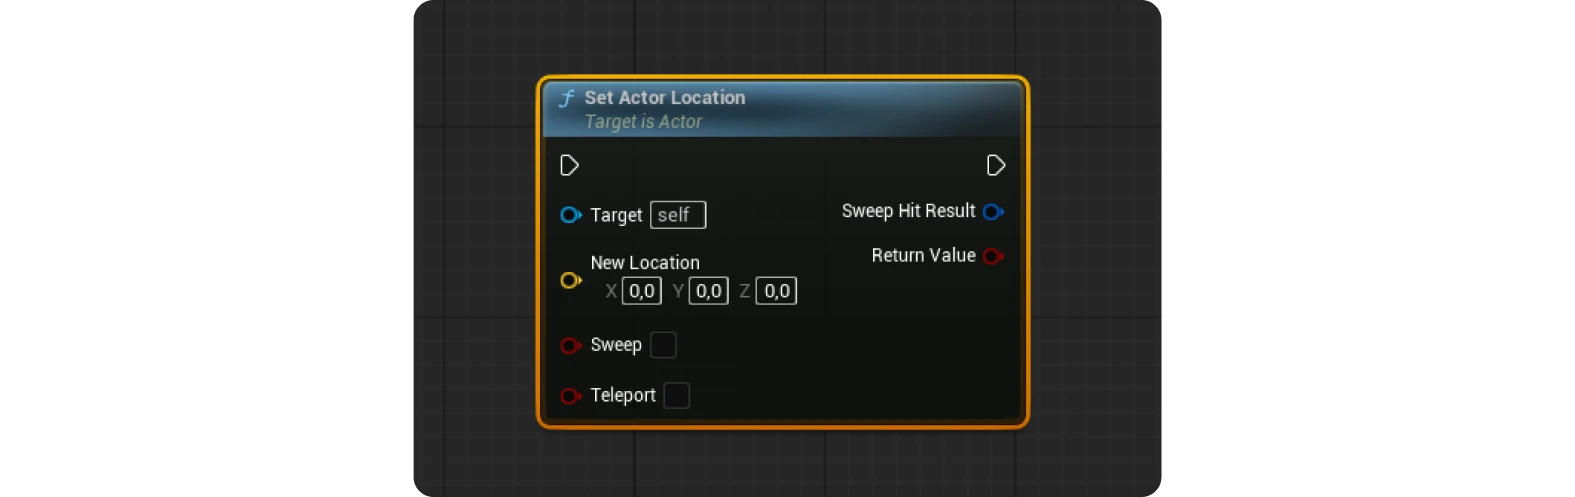Image resolution: width=1575 pixels, height=497 pixels.
Task: Click the input execution pin arrow
Action: [x=569, y=165]
